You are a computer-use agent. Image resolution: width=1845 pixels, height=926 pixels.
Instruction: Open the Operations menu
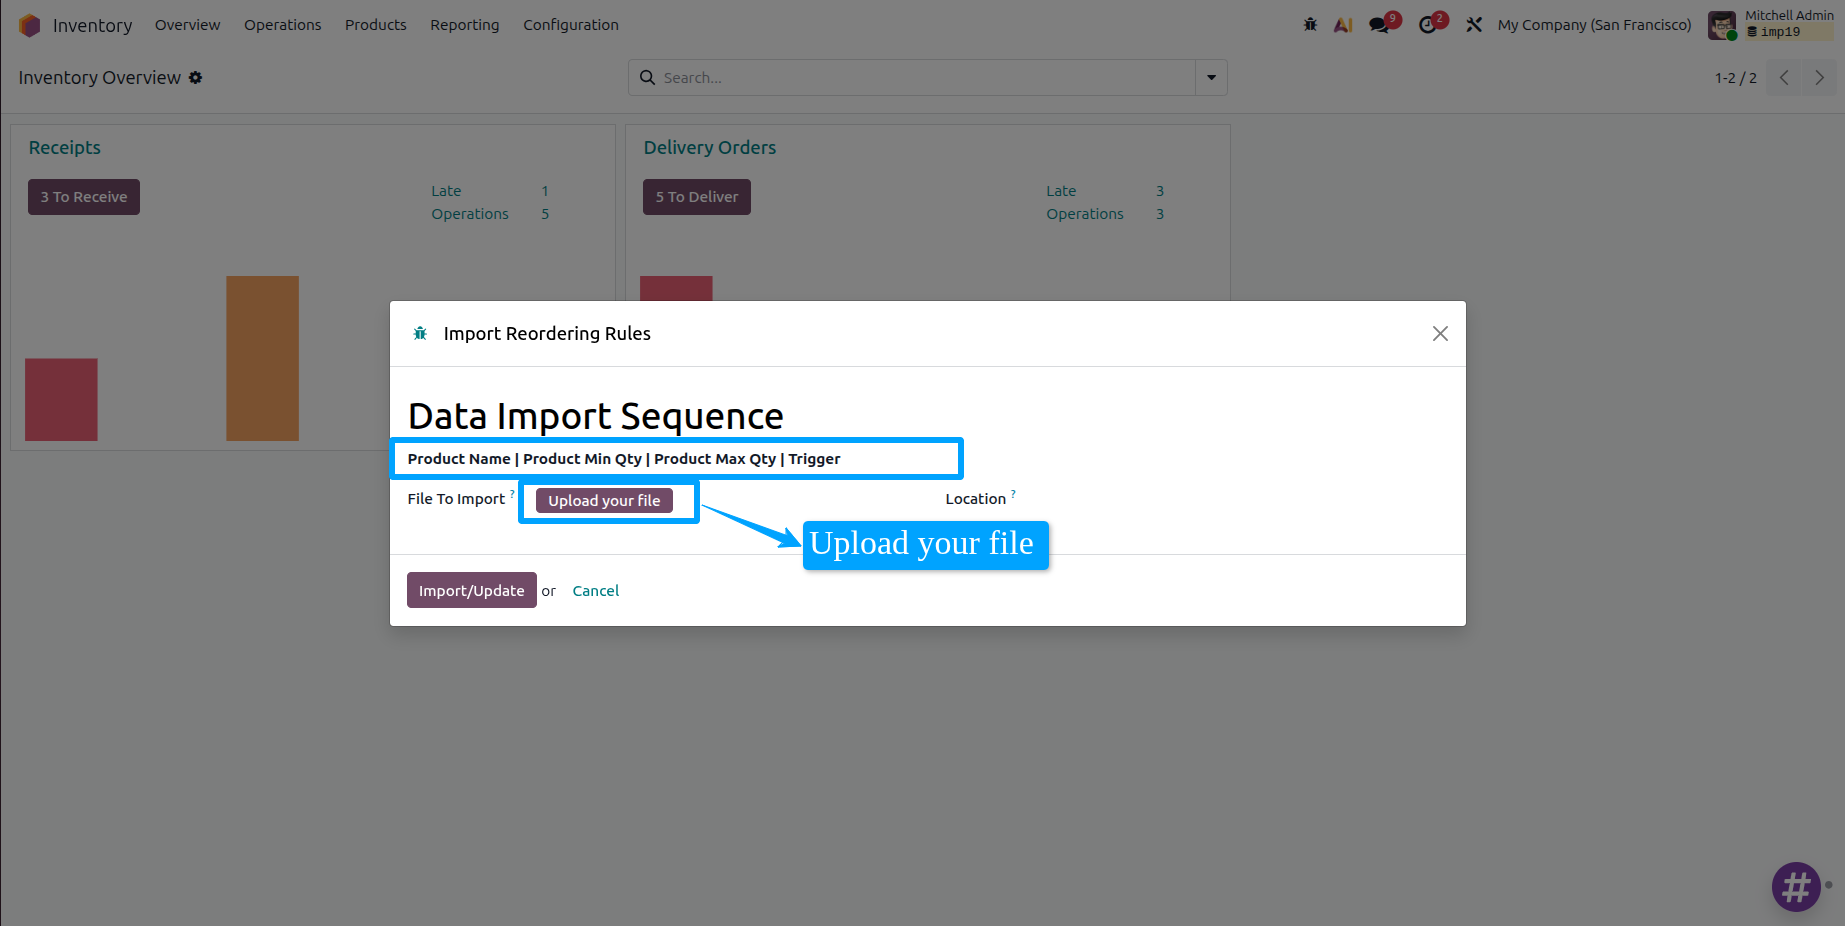tap(283, 25)
